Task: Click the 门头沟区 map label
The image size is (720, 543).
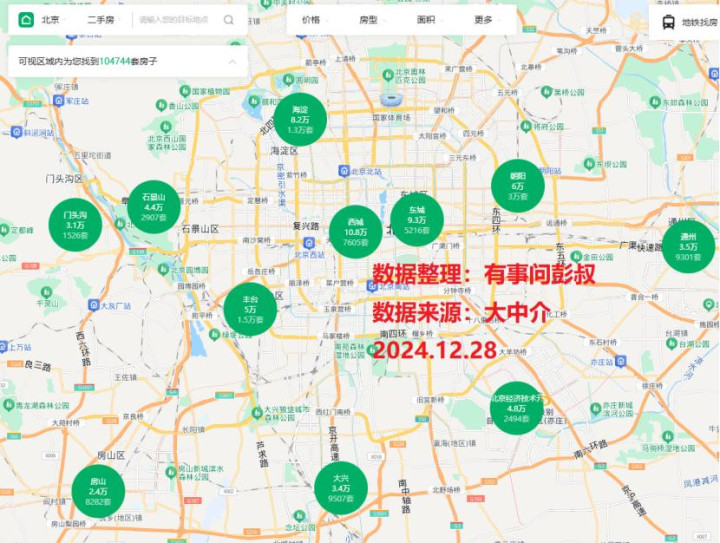Action: point(64,179)
